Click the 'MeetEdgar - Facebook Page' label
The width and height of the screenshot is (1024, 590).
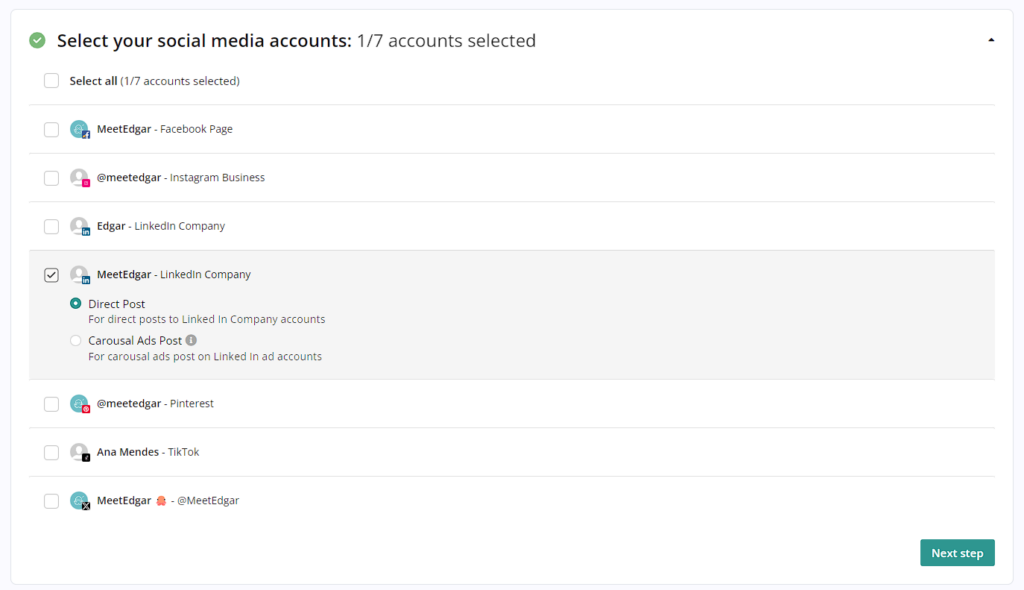pyautogui.click(x=165, y=129)
